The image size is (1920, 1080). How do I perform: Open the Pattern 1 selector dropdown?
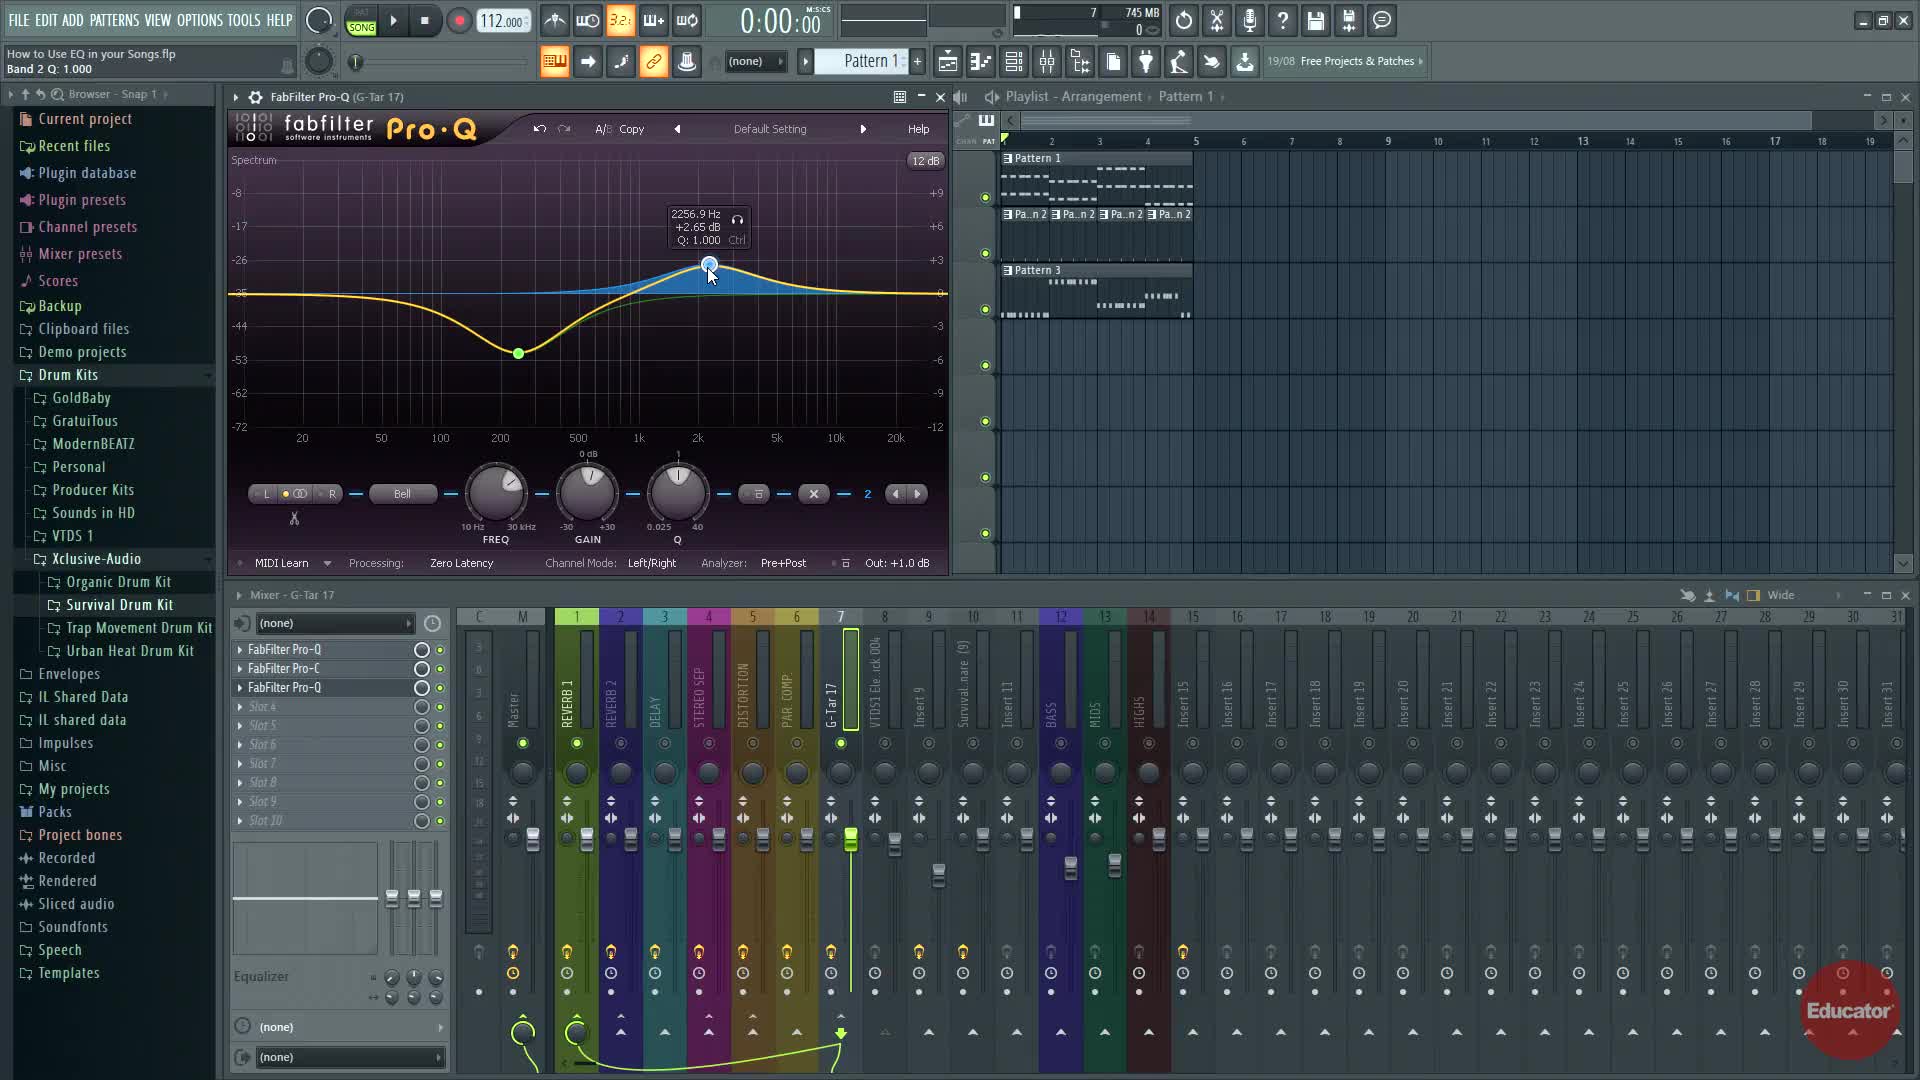click(x=866, y=62)
